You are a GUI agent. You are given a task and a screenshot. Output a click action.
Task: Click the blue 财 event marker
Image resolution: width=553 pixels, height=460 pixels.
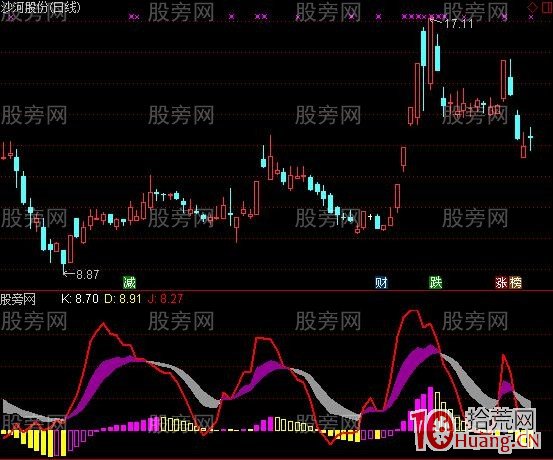tap(381, 283)
